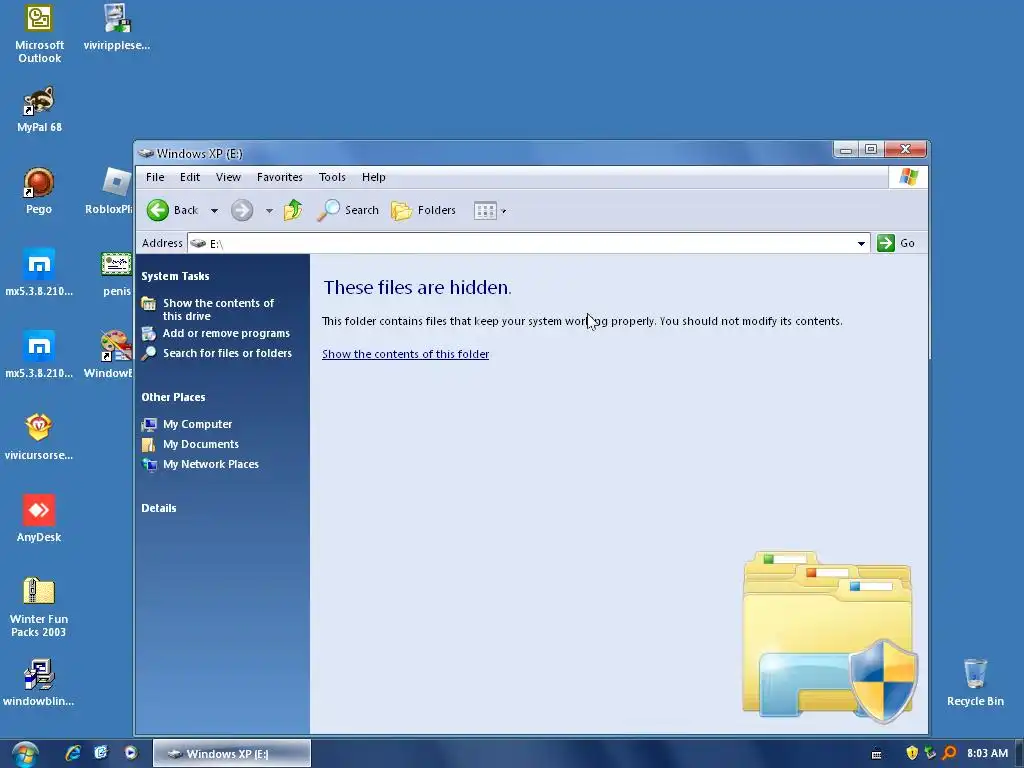Screen dimensions: 1024x768
Task: Expand the Details section header
Action: (x=159, y=508)
